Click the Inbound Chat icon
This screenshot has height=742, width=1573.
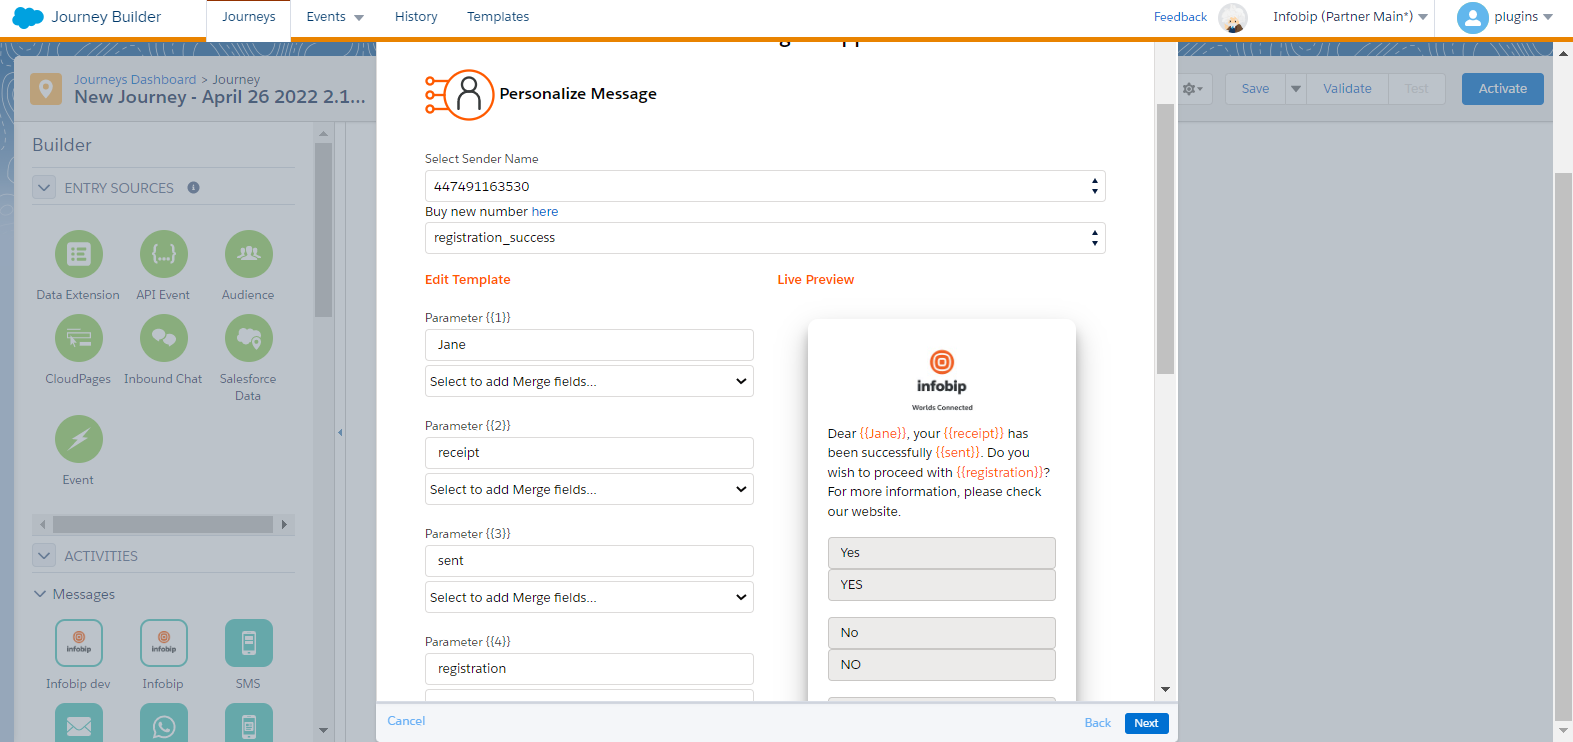[x=163, y=339]
